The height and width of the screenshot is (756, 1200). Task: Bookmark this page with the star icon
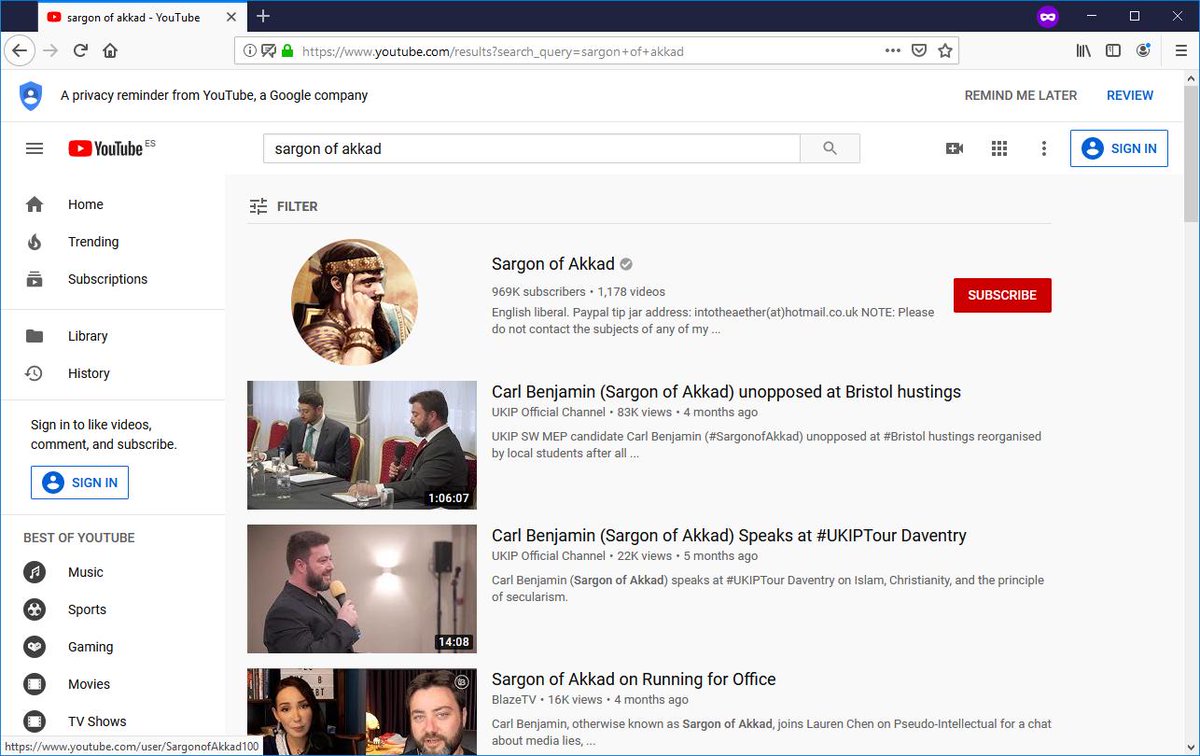[945, 51]
